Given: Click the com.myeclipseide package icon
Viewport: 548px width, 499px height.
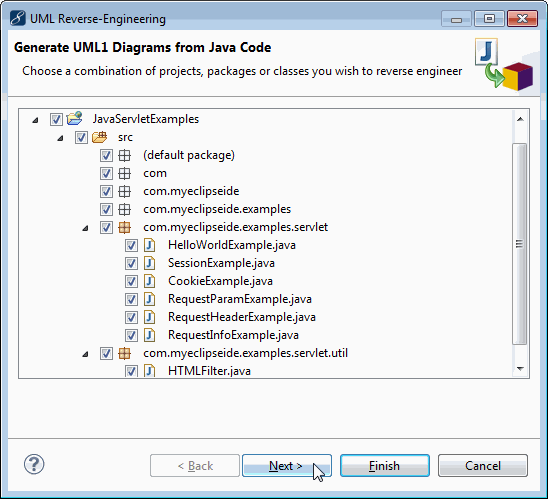Looking at the screenshot, I should click(124, 191).
